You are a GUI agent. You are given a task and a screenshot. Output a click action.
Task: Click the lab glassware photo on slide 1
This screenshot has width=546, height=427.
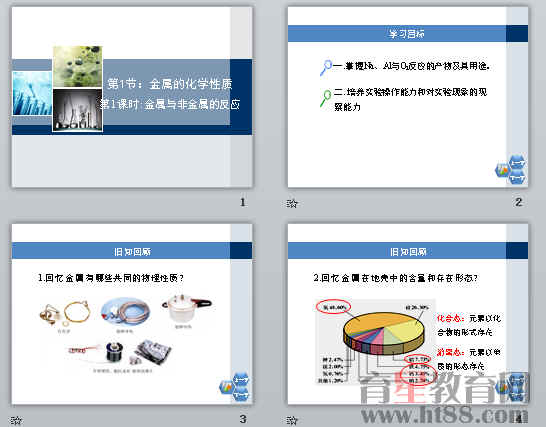[x=77, y=110]
